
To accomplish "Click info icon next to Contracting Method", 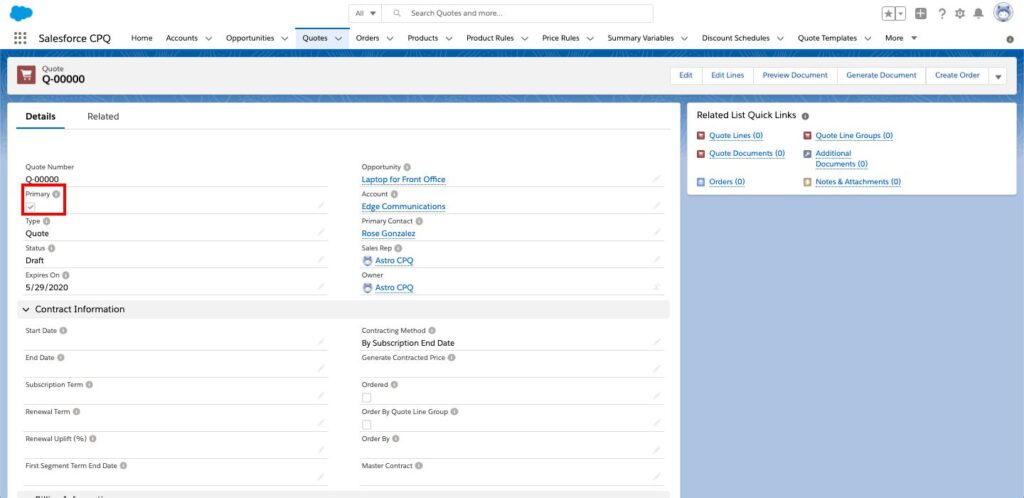I will point(432,331).
